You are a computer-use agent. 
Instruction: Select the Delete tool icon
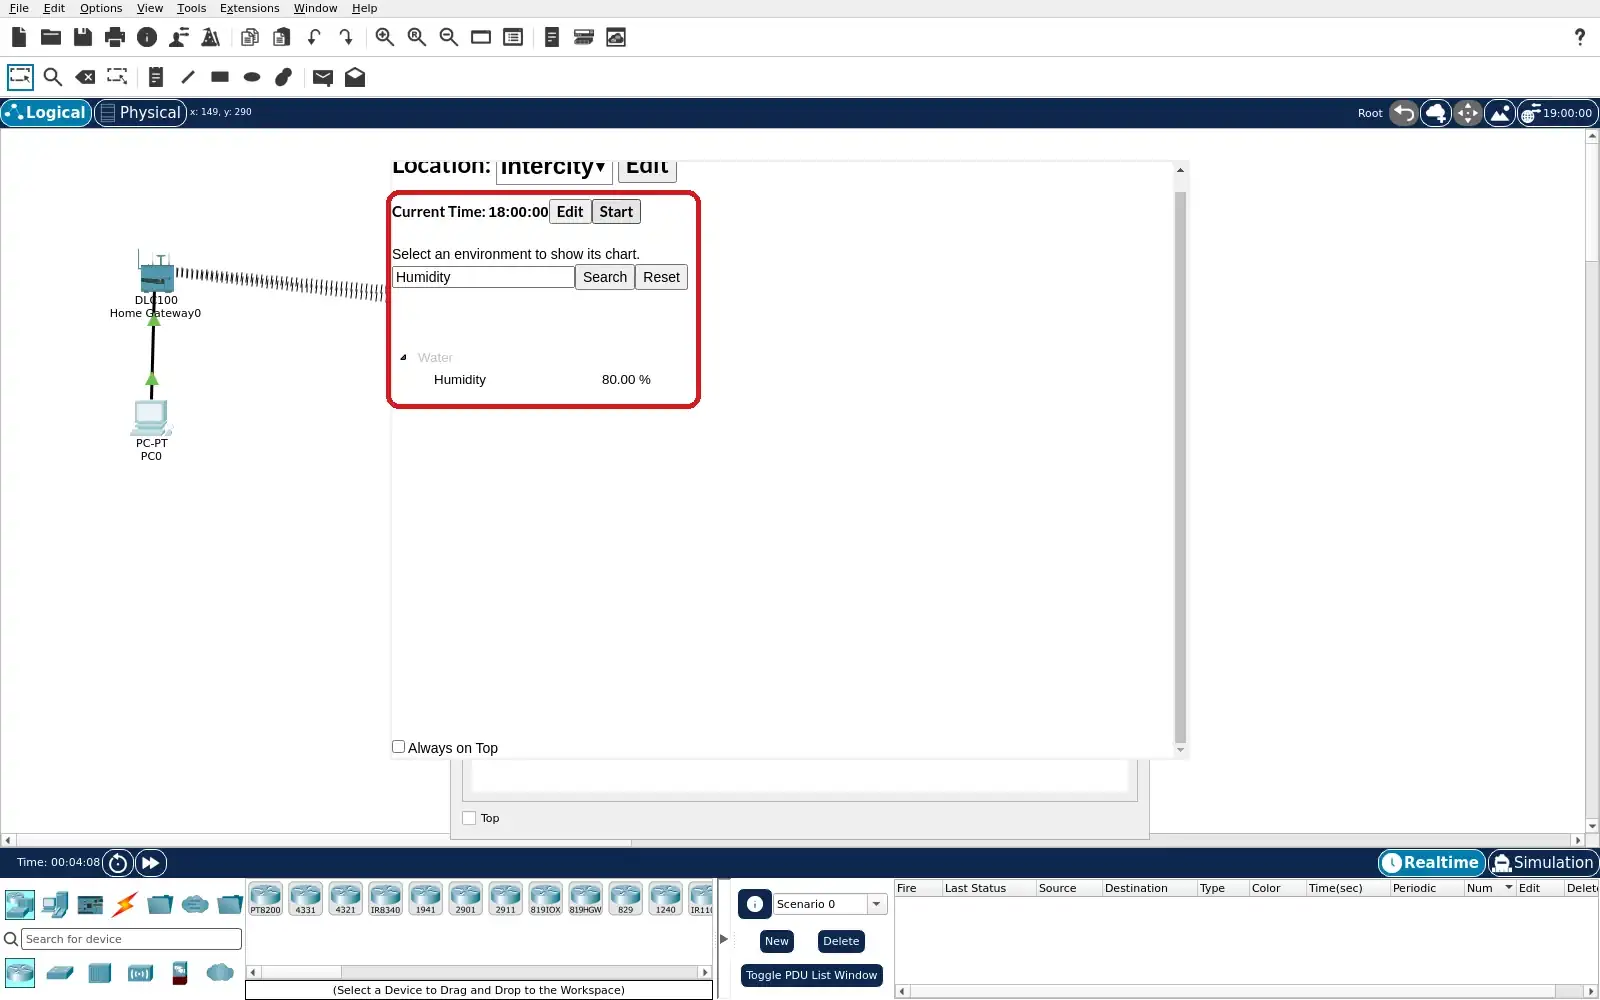(x=85, y=77)
